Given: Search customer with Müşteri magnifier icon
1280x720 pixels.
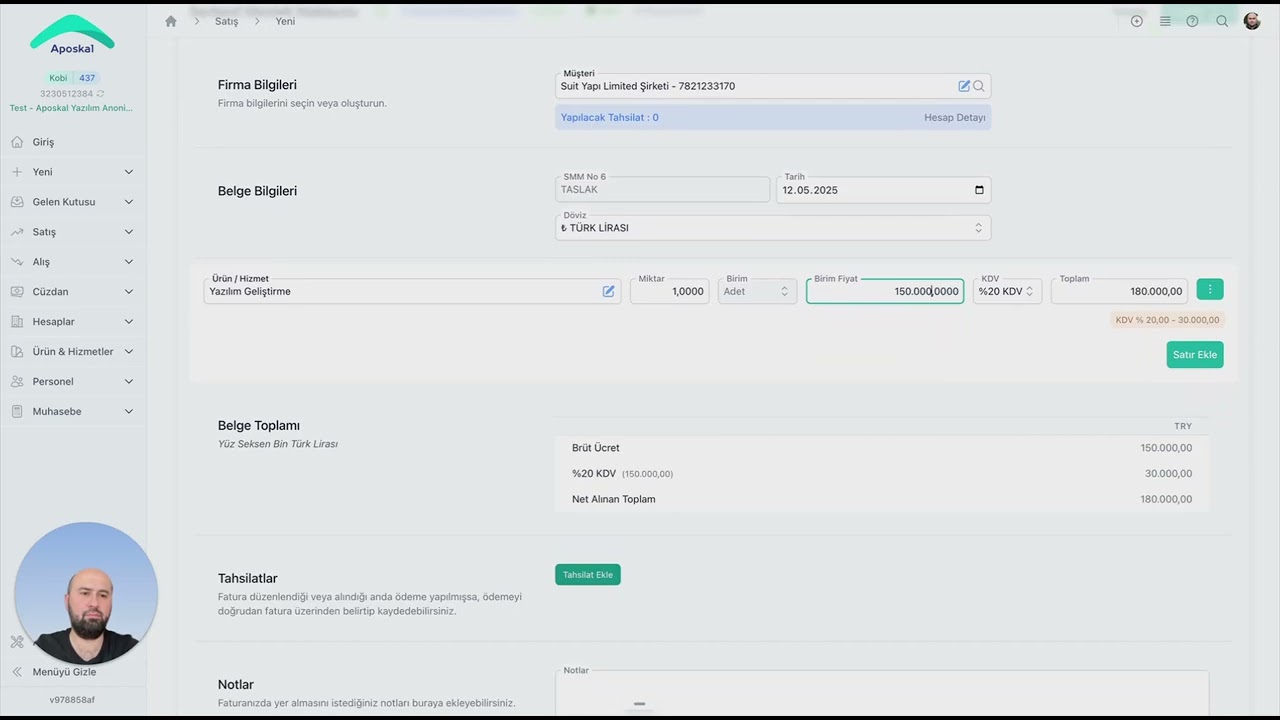Looking at the screenshot, I should [979, 86].
